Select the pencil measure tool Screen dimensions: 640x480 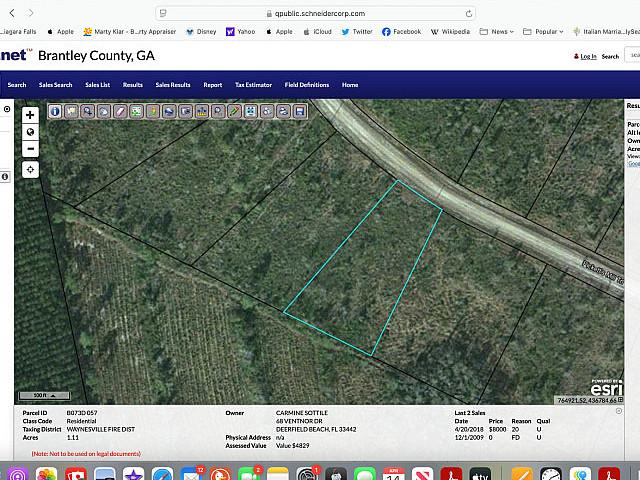pyautogui.click(x=234, y=111)
